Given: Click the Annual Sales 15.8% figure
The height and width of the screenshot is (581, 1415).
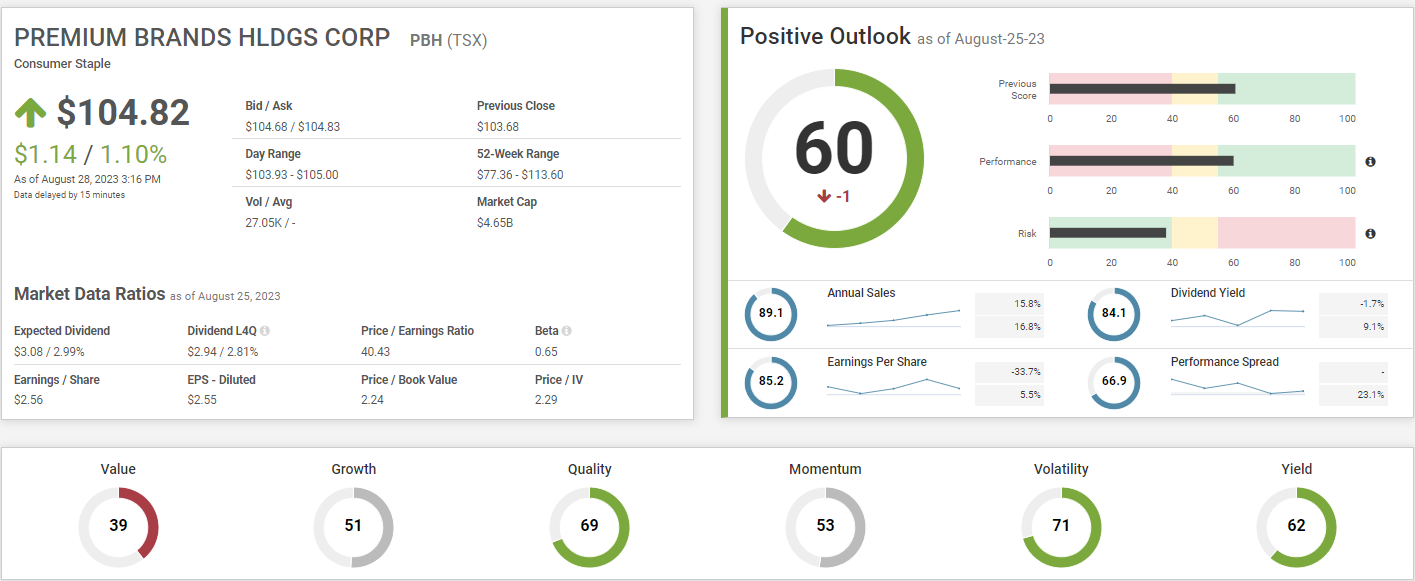Looking at the screenshot, I should point(1027,303).
